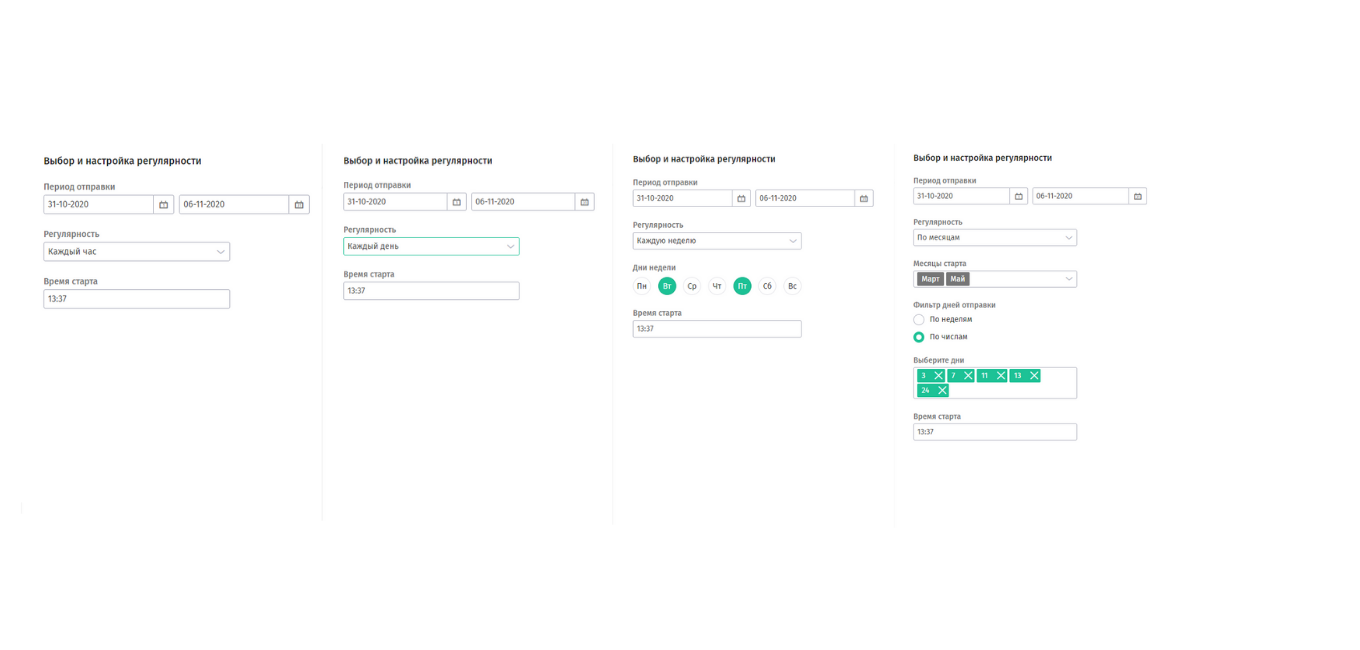The height and width of the screenshot is (650, 1360).
Task: Click the 13:37 time field under Каждый час
Action: click(x=137, y=299)
